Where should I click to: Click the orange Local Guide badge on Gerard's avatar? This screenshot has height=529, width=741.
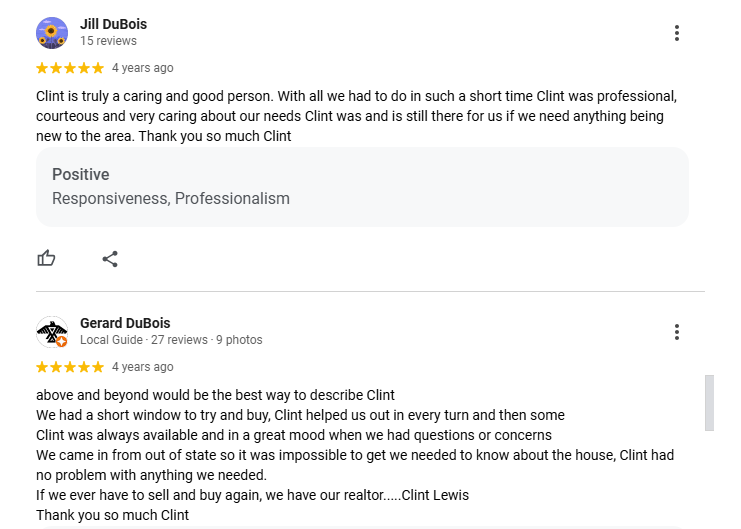pyautogui.click(x=62, y=341)
